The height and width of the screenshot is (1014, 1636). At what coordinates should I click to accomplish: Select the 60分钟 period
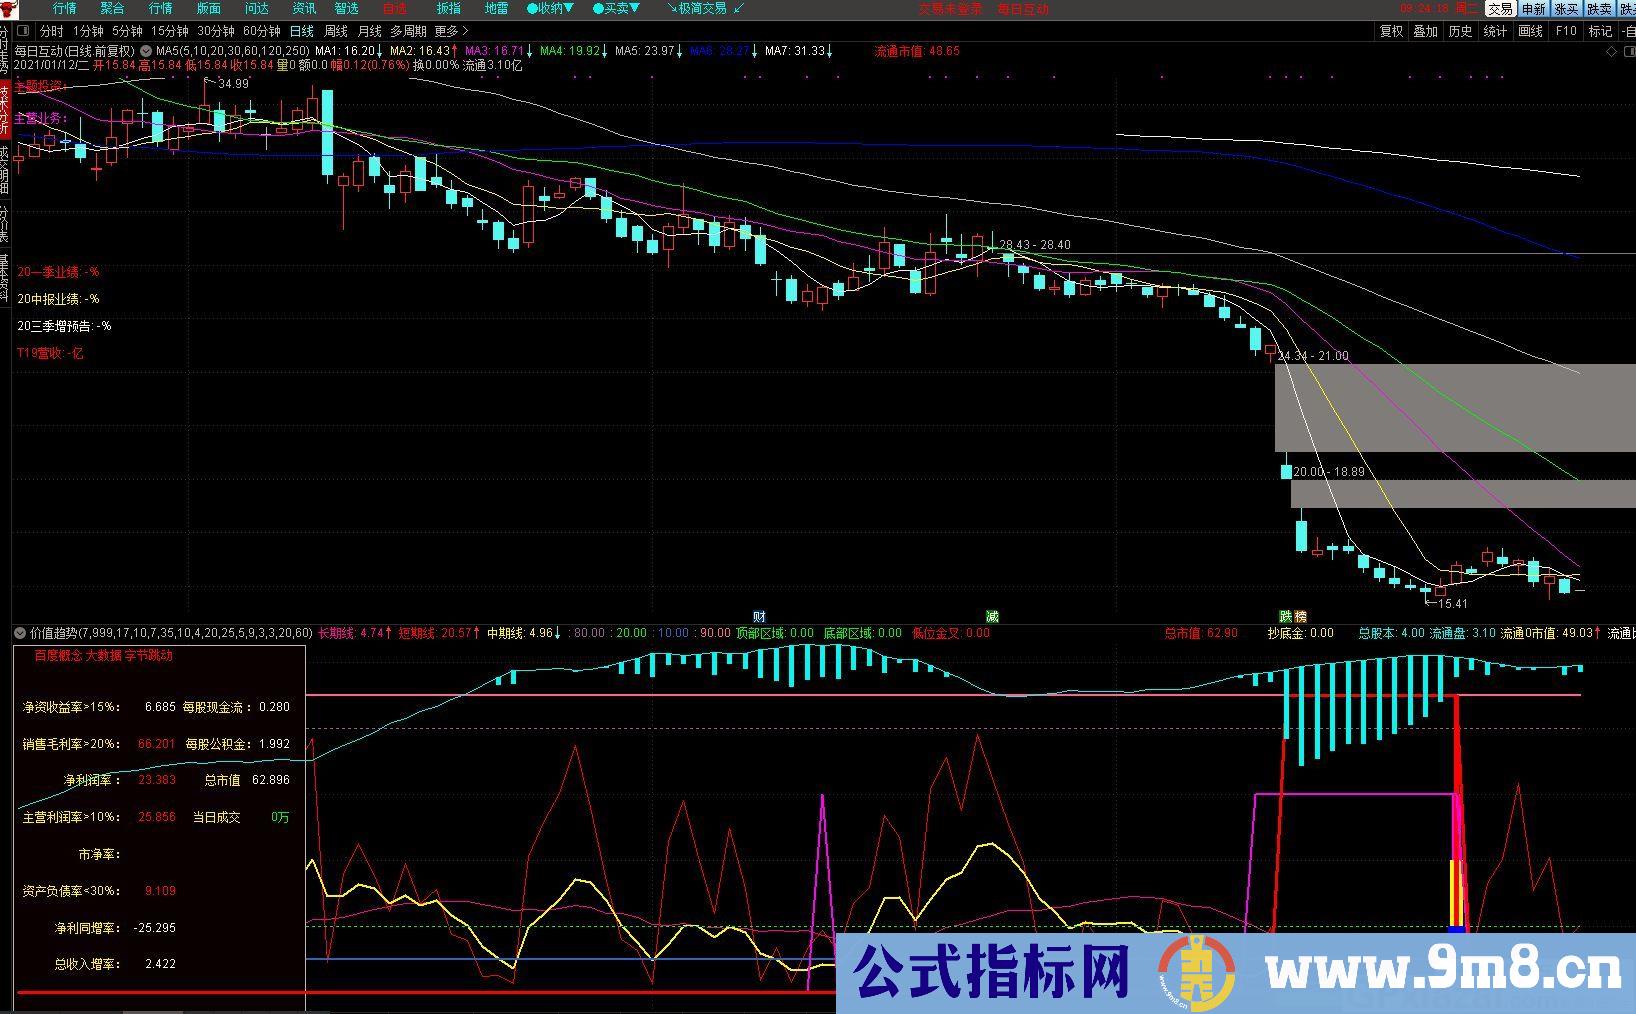(261, 31)
